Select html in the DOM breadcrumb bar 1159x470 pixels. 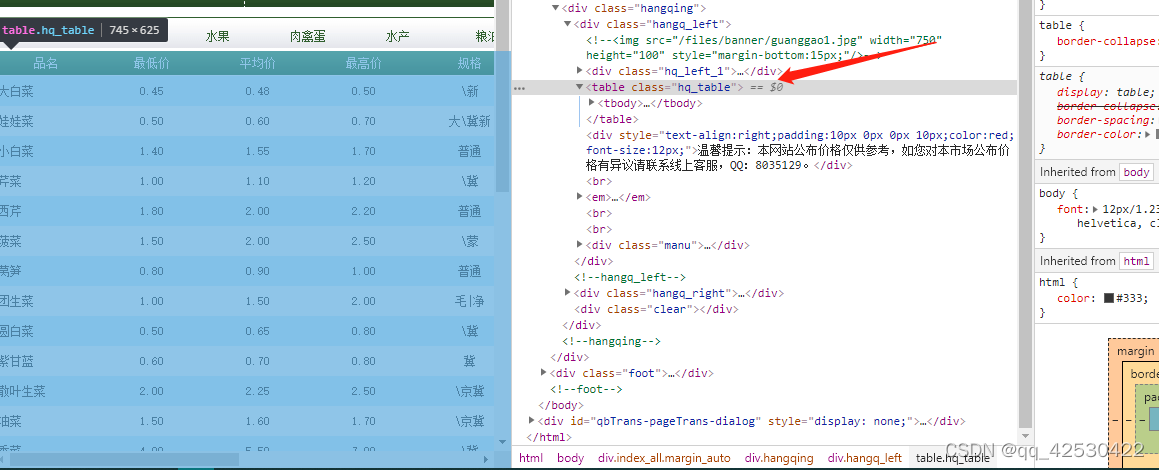pos(531,458)
